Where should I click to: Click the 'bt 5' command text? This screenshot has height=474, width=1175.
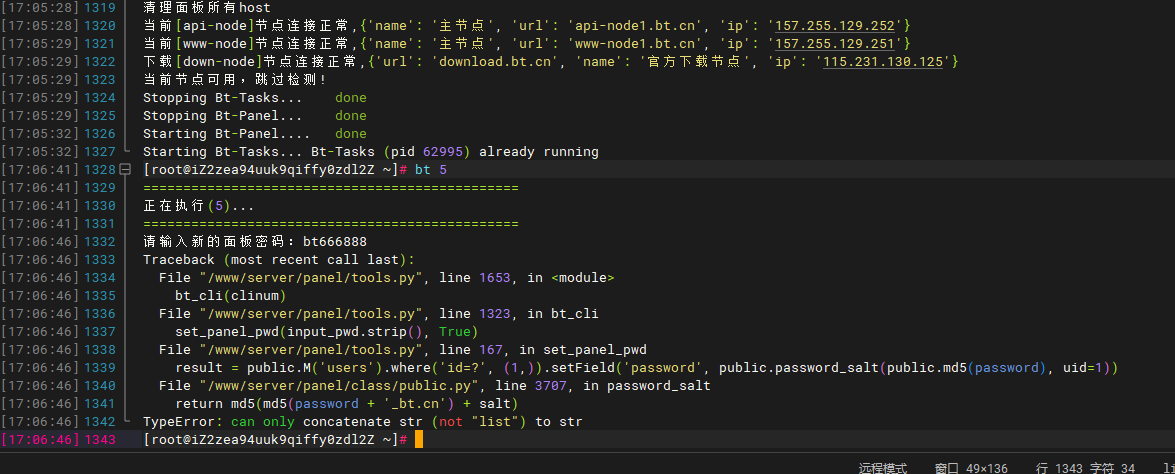pyautogui.click(x=431, y=170)
